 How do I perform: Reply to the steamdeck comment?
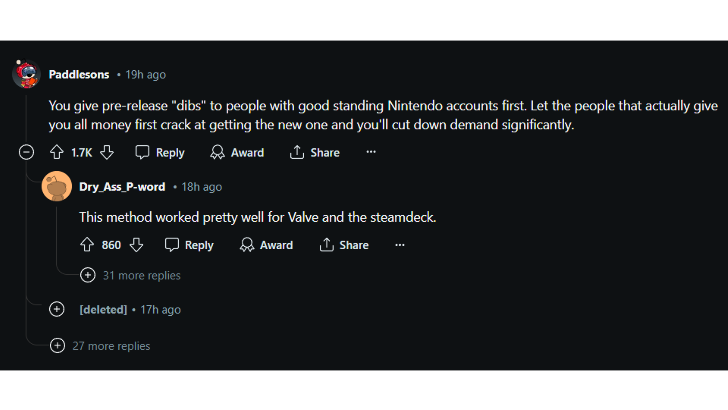[189, 245]
